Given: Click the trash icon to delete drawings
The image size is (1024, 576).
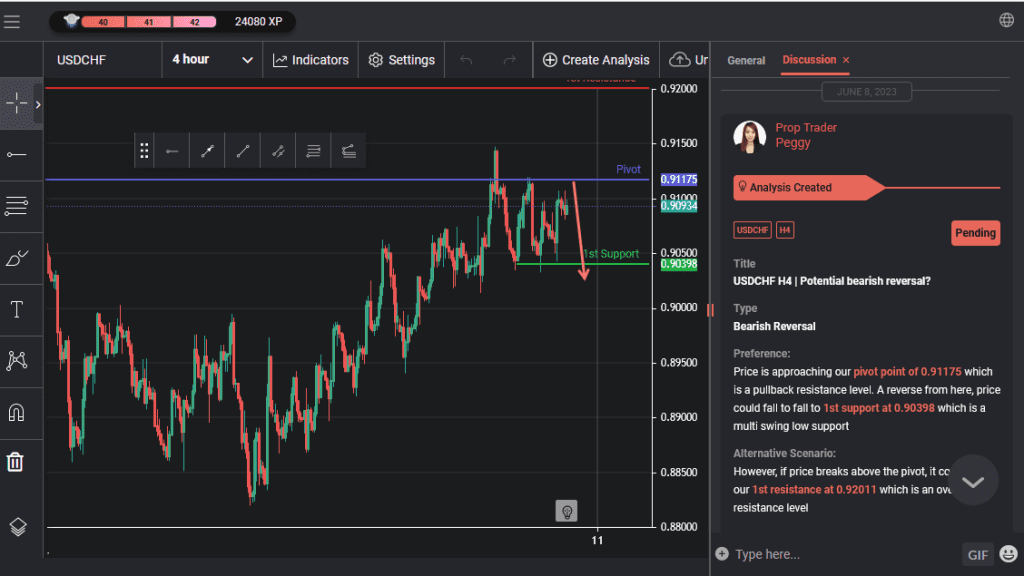Looking at the screenshot, I should click(17, 462).
